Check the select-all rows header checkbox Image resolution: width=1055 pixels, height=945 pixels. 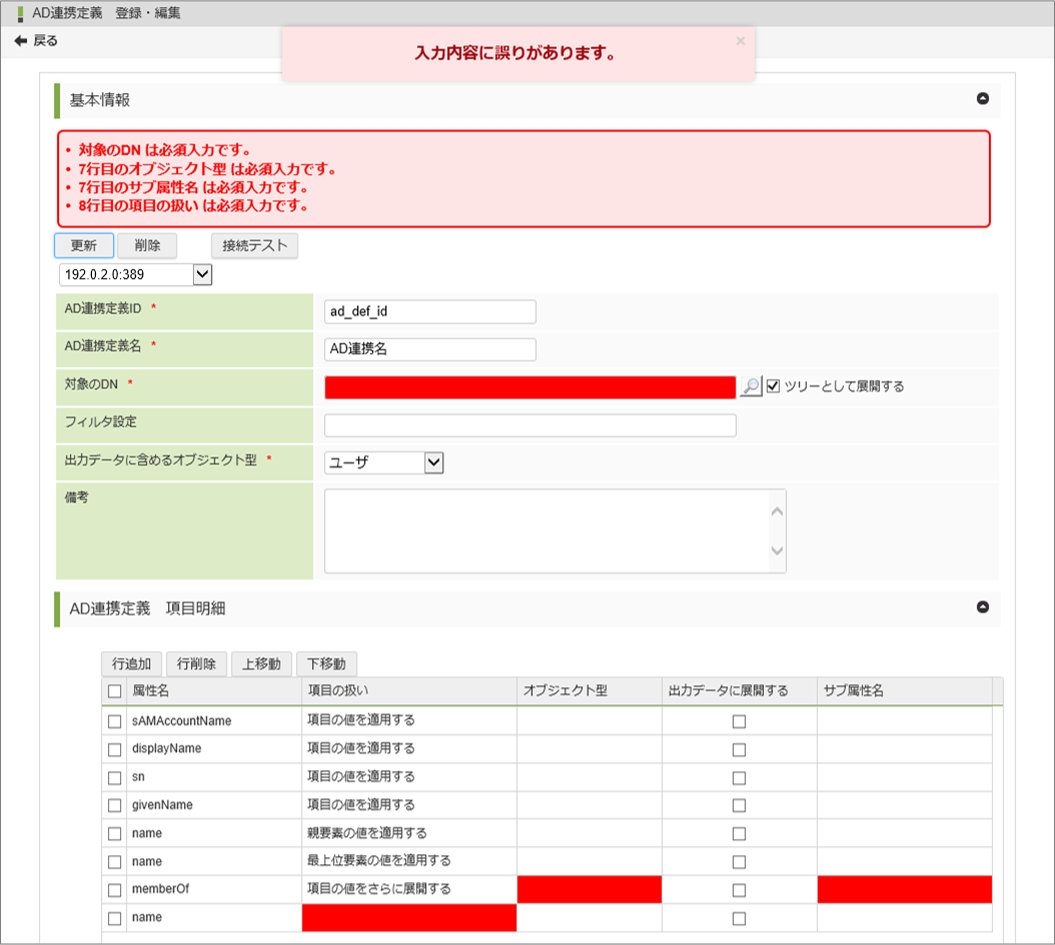tap(115, 691)
